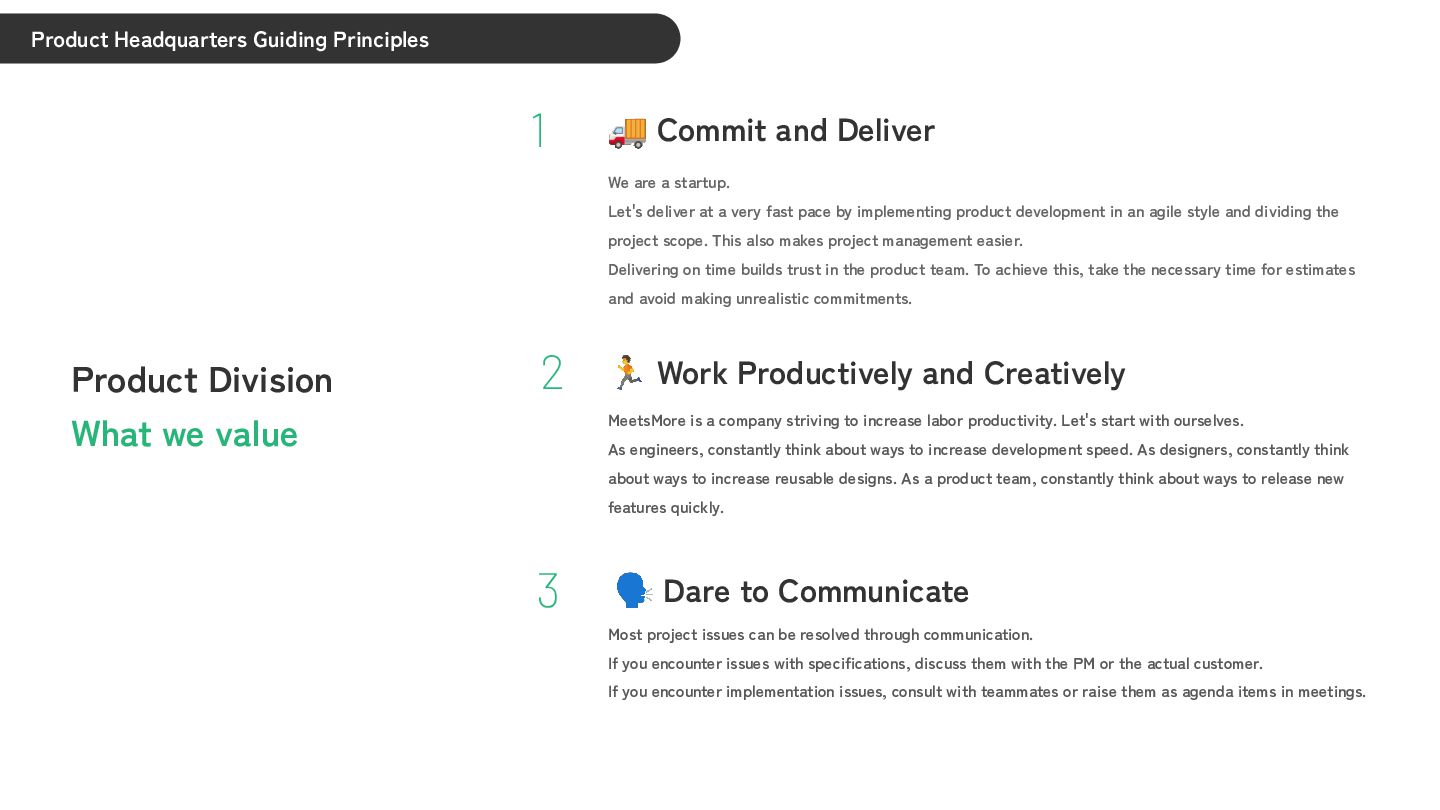
Task: Click the running person emoji icon
Action: (627, 372)
